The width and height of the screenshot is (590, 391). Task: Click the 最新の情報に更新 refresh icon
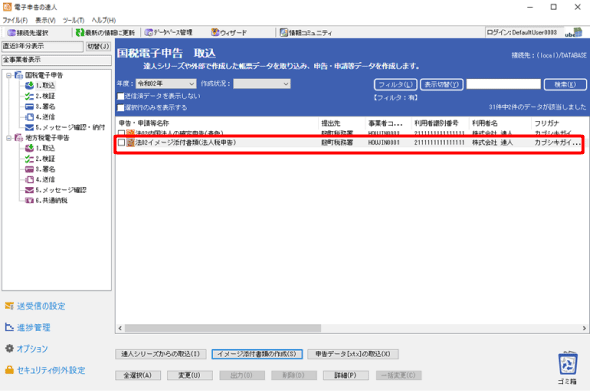point(80,33)
